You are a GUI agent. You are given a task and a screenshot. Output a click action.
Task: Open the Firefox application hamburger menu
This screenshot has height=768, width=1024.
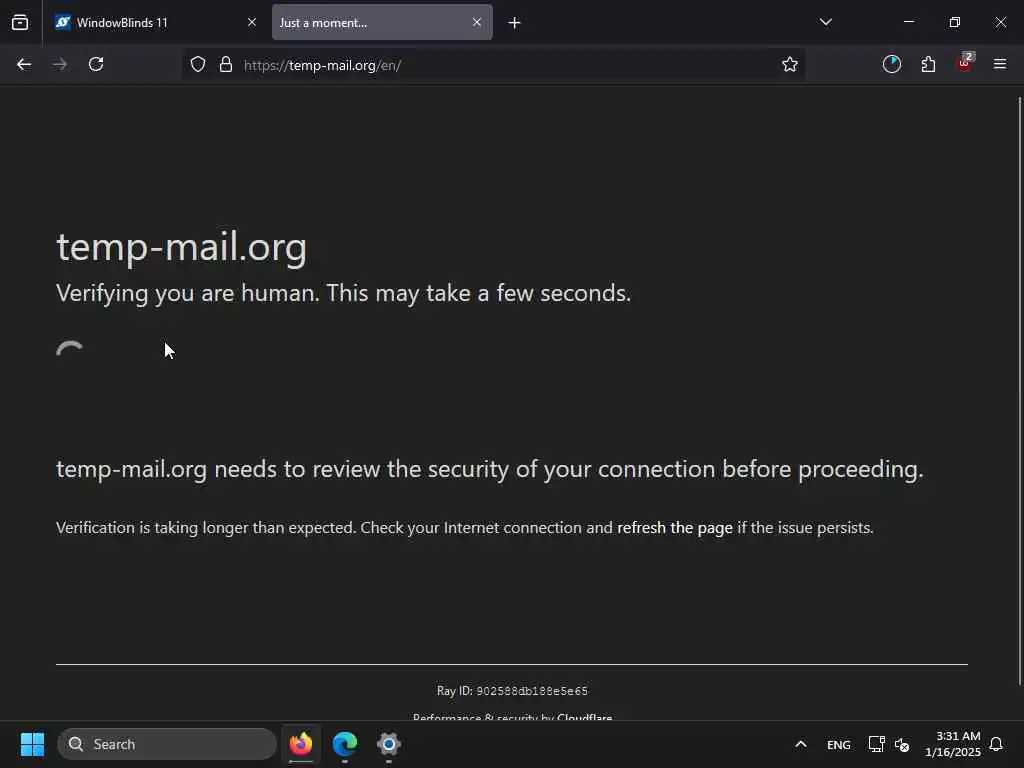pos(1000,64)
